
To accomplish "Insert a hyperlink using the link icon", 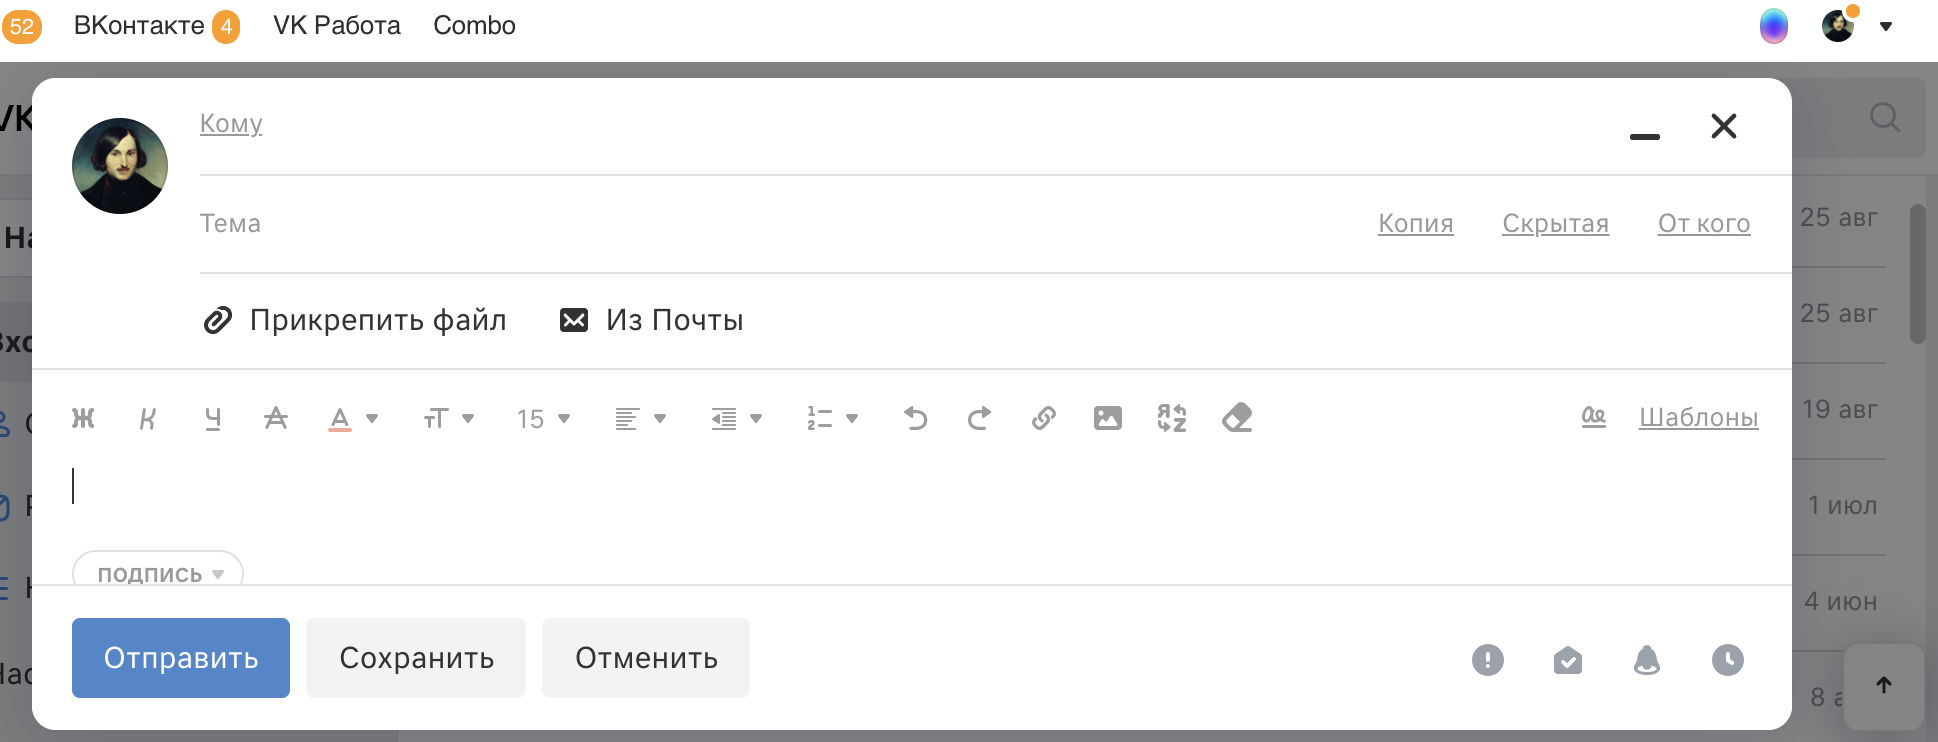I will (x=1043, y=418).
